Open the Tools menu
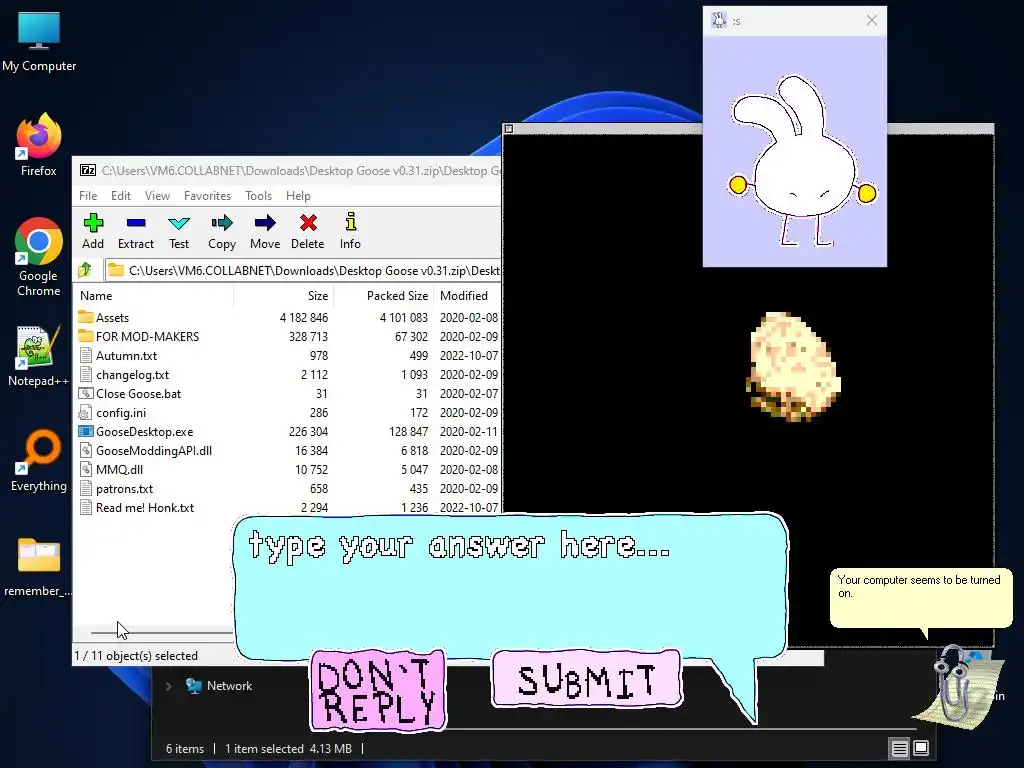 (259, 196)
